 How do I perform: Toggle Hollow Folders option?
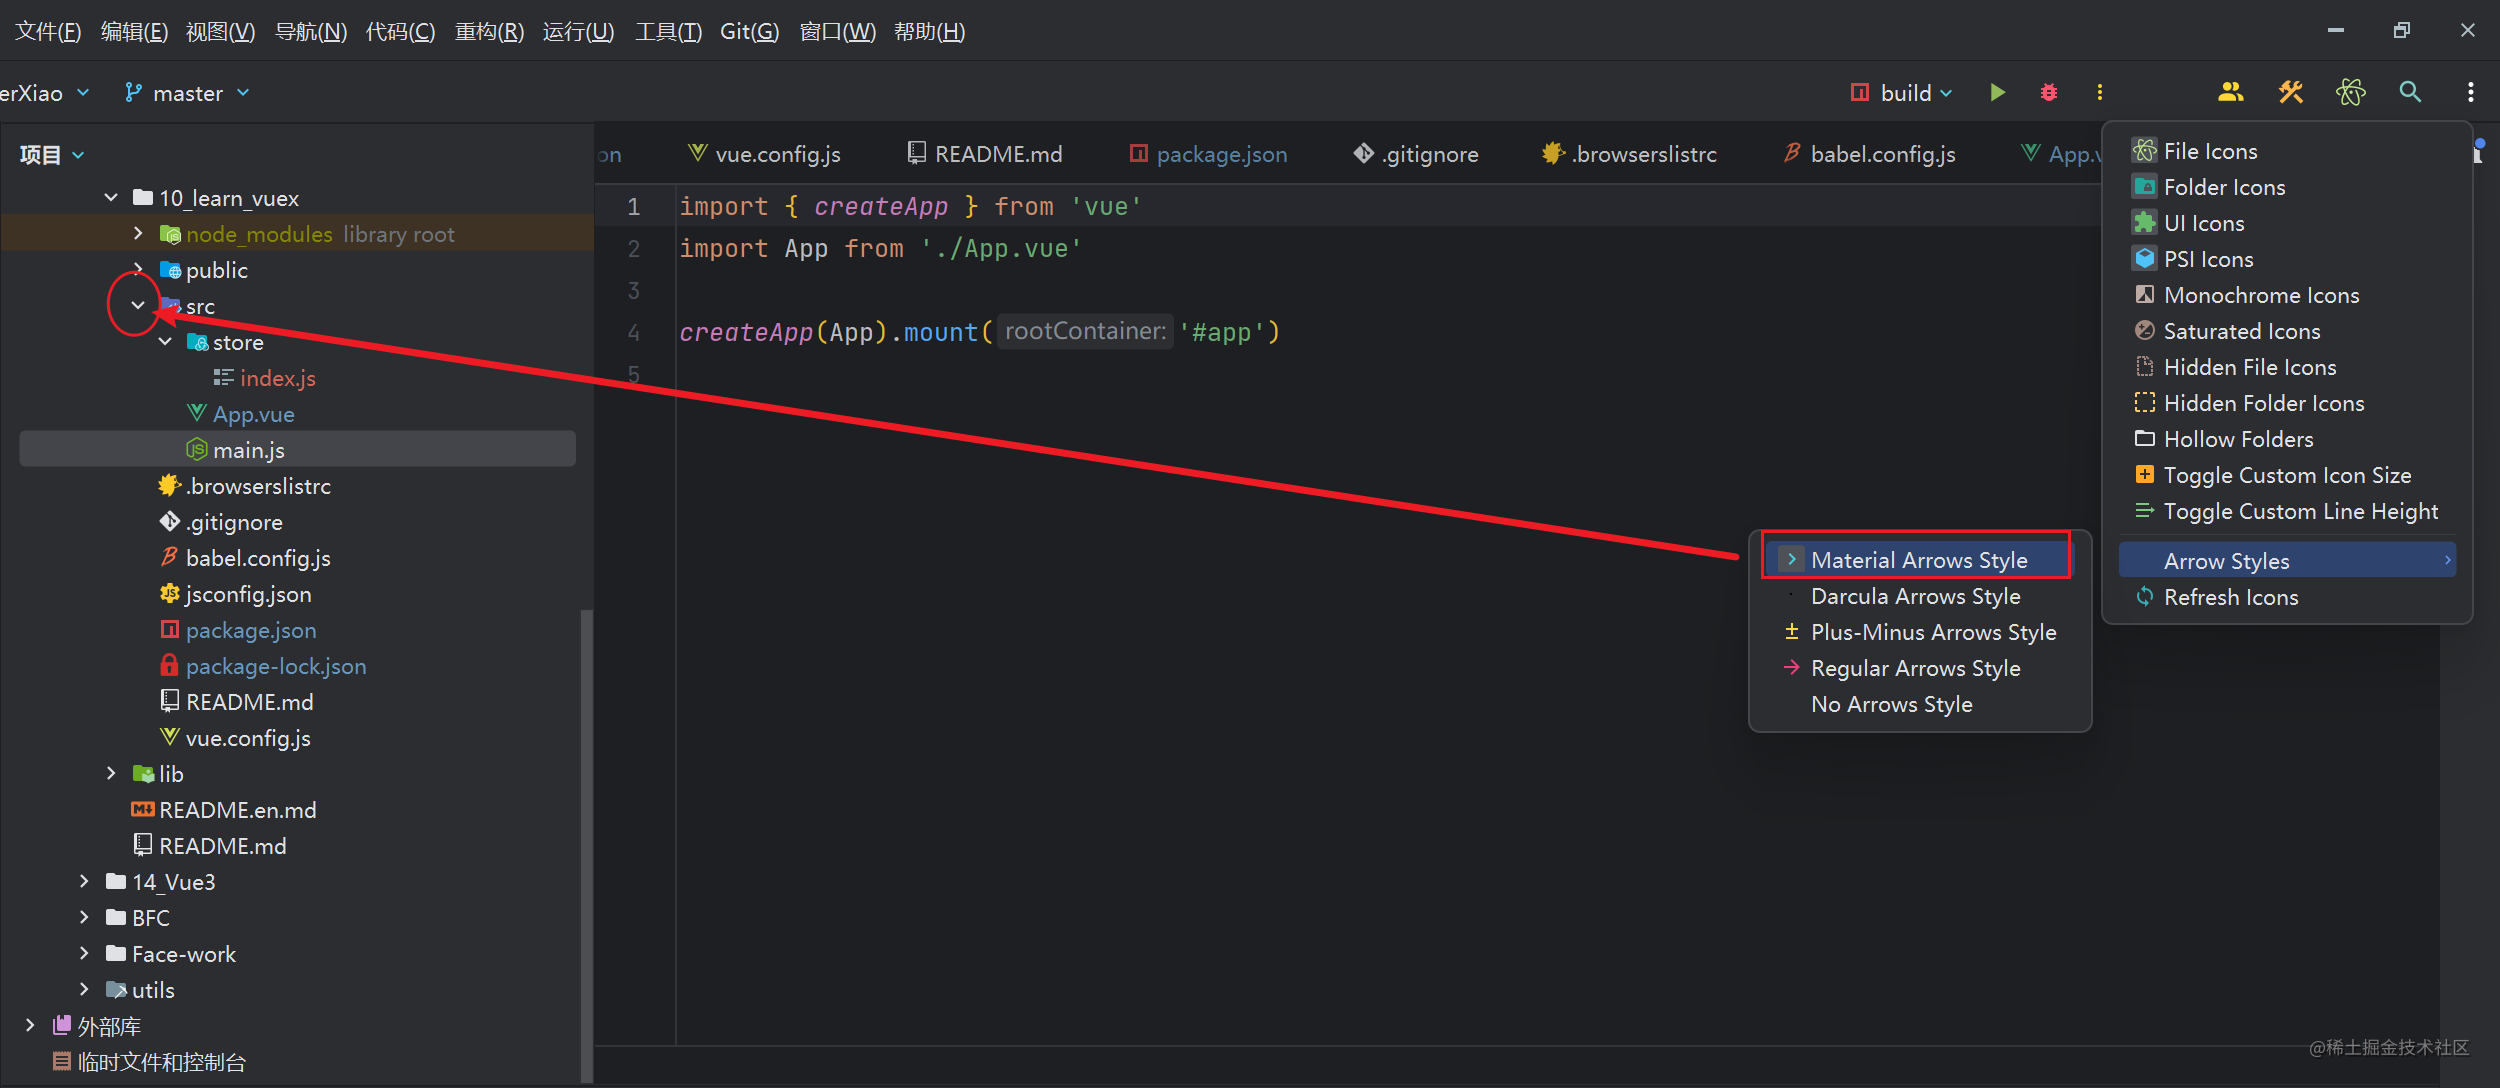tap(2237, 439)
